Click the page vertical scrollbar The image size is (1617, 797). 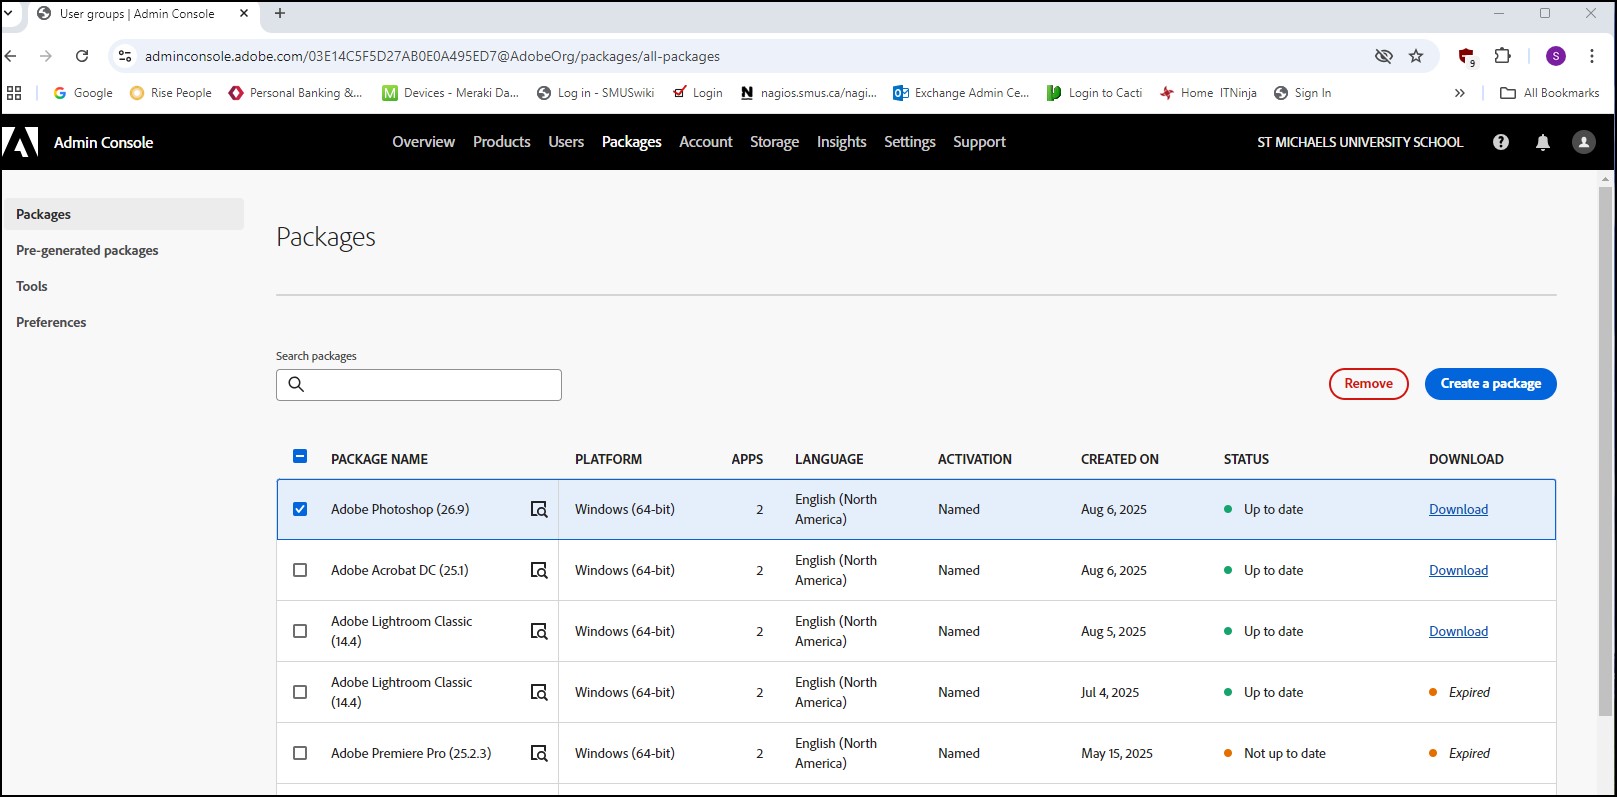click(1606, 450)
